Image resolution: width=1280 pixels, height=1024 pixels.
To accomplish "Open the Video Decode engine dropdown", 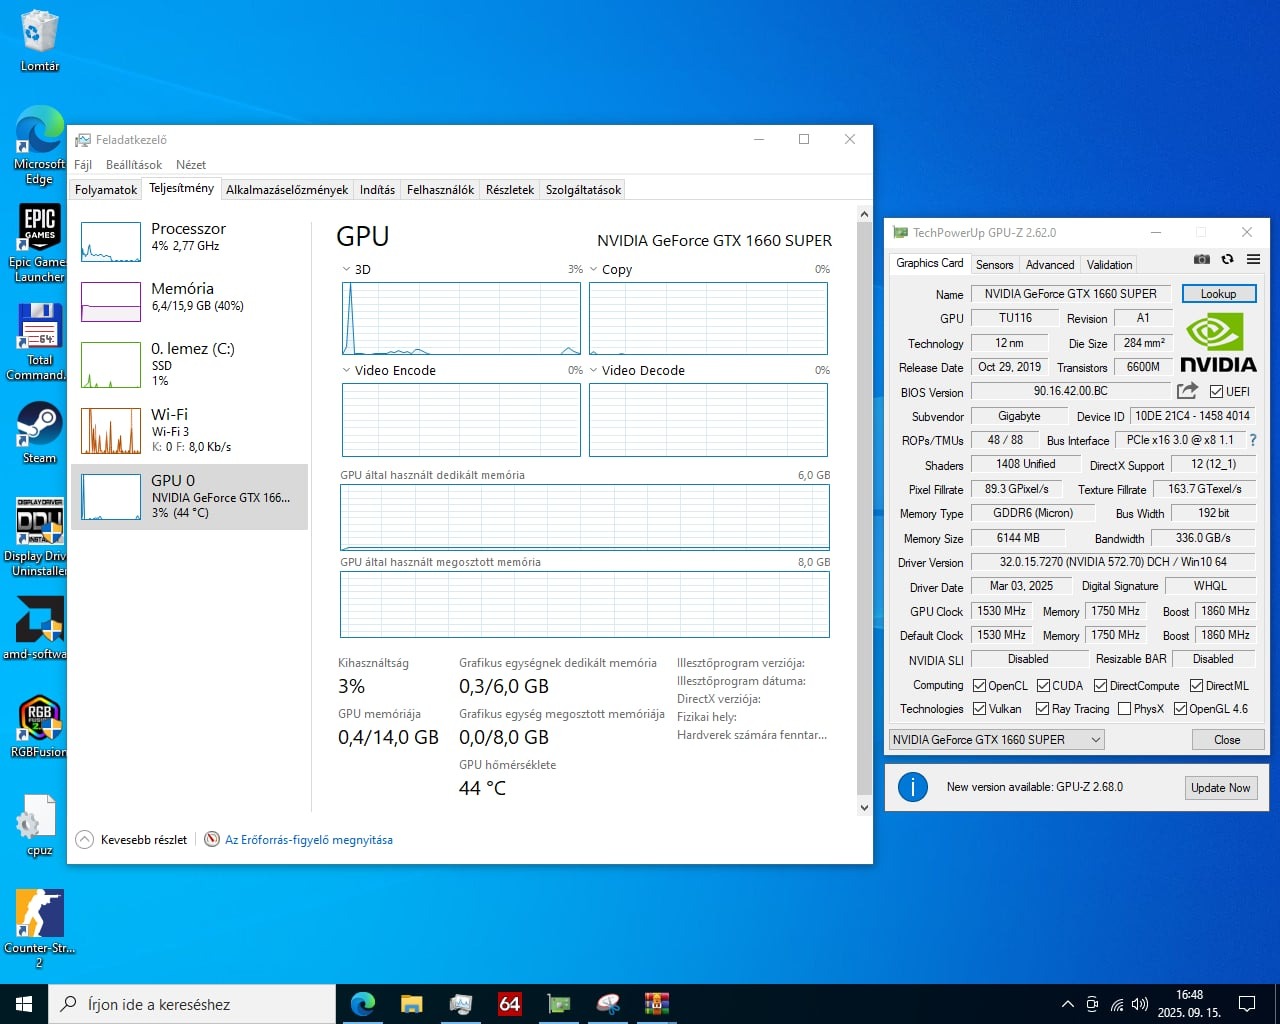I will [x=593, y=370].
